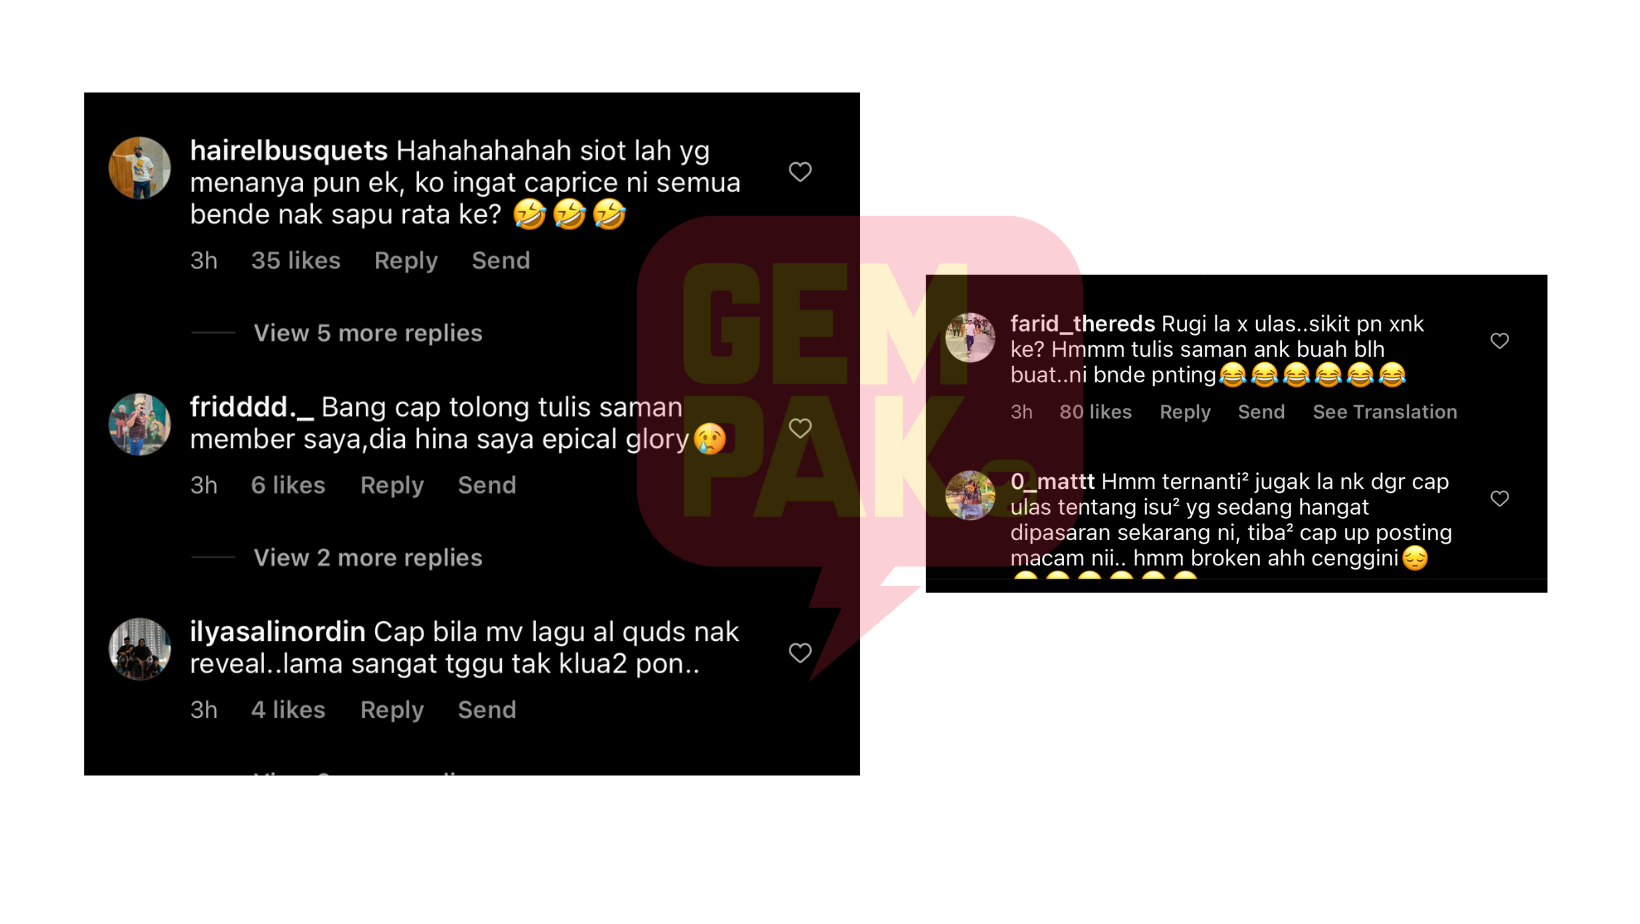This screenshot has height=924, width=1640.
Task: Open fridddd._ profile avatar
Action: 139,424
